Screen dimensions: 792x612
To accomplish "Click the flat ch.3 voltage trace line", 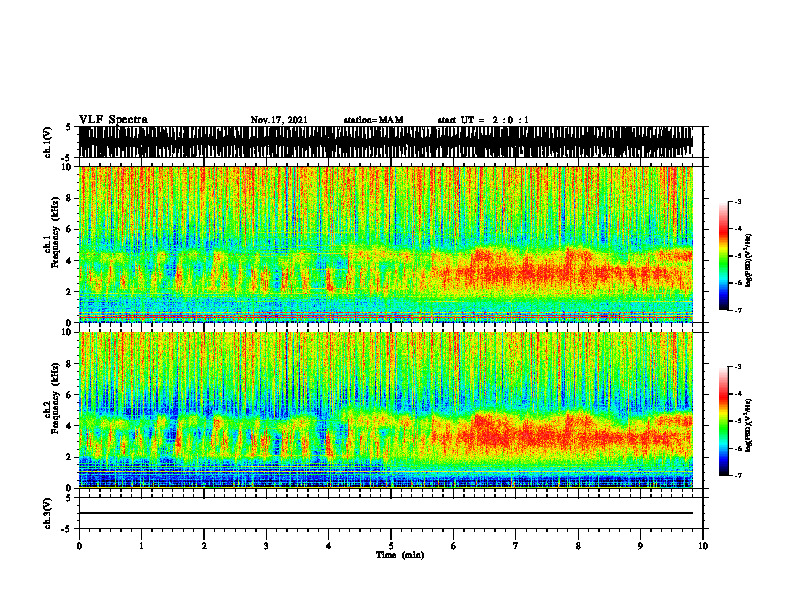I will pyautogui.click(x=386, y=513).
